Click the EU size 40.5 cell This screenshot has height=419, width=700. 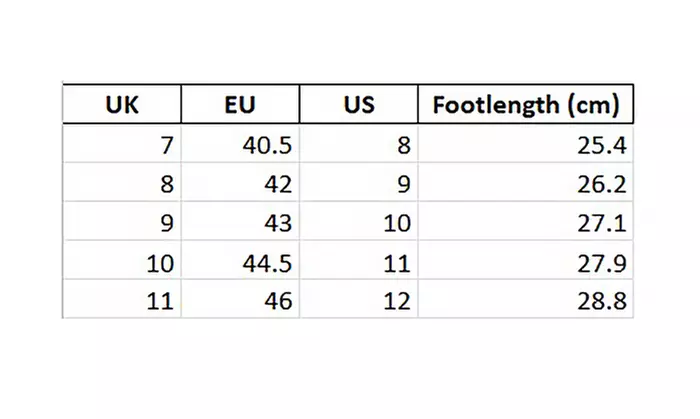coord(267,146)
